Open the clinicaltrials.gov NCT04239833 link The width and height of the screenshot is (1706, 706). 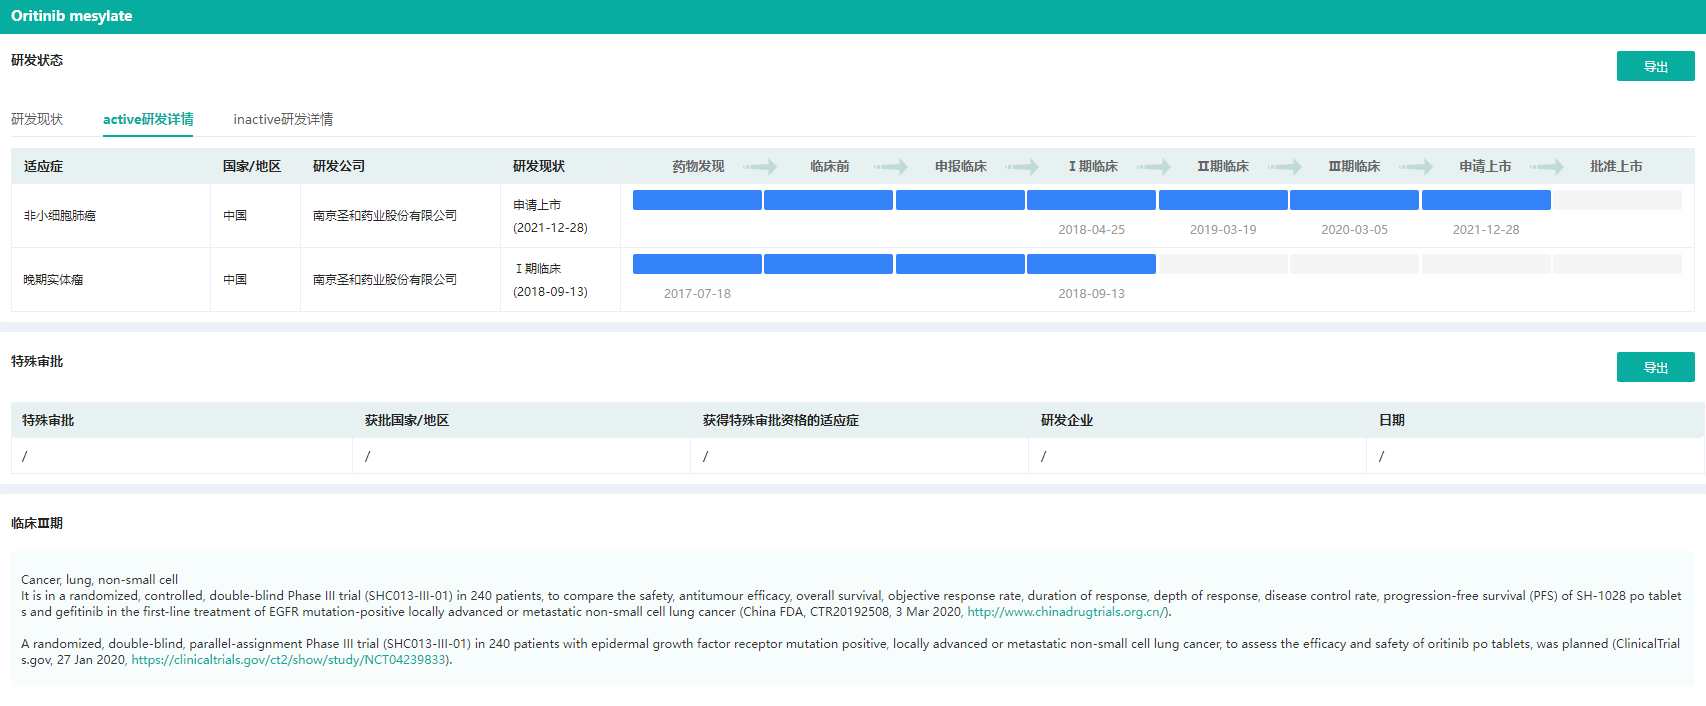point(289,660)
